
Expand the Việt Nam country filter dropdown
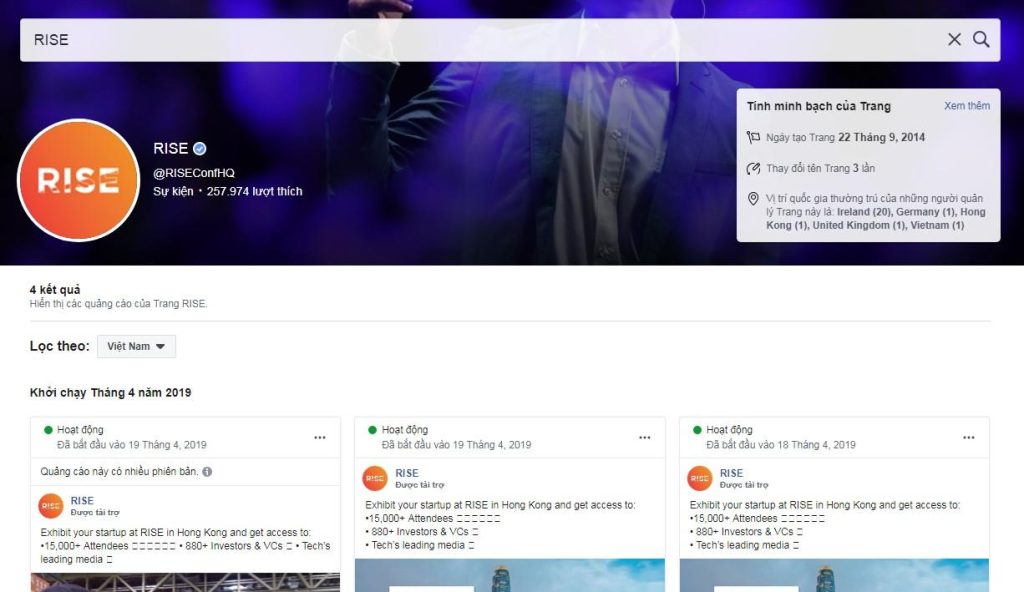tap(136, 346)
